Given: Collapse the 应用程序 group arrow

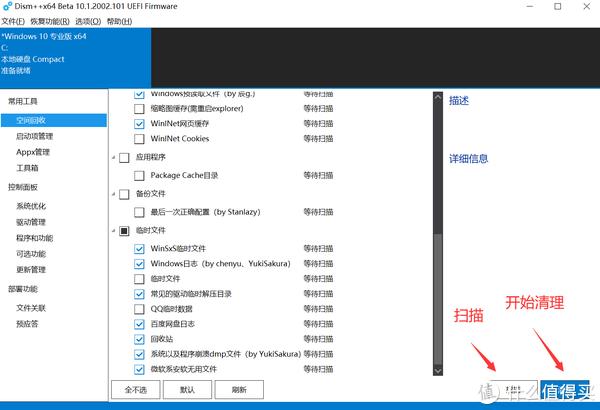Looking at the screenshot, I should point(114,157).
